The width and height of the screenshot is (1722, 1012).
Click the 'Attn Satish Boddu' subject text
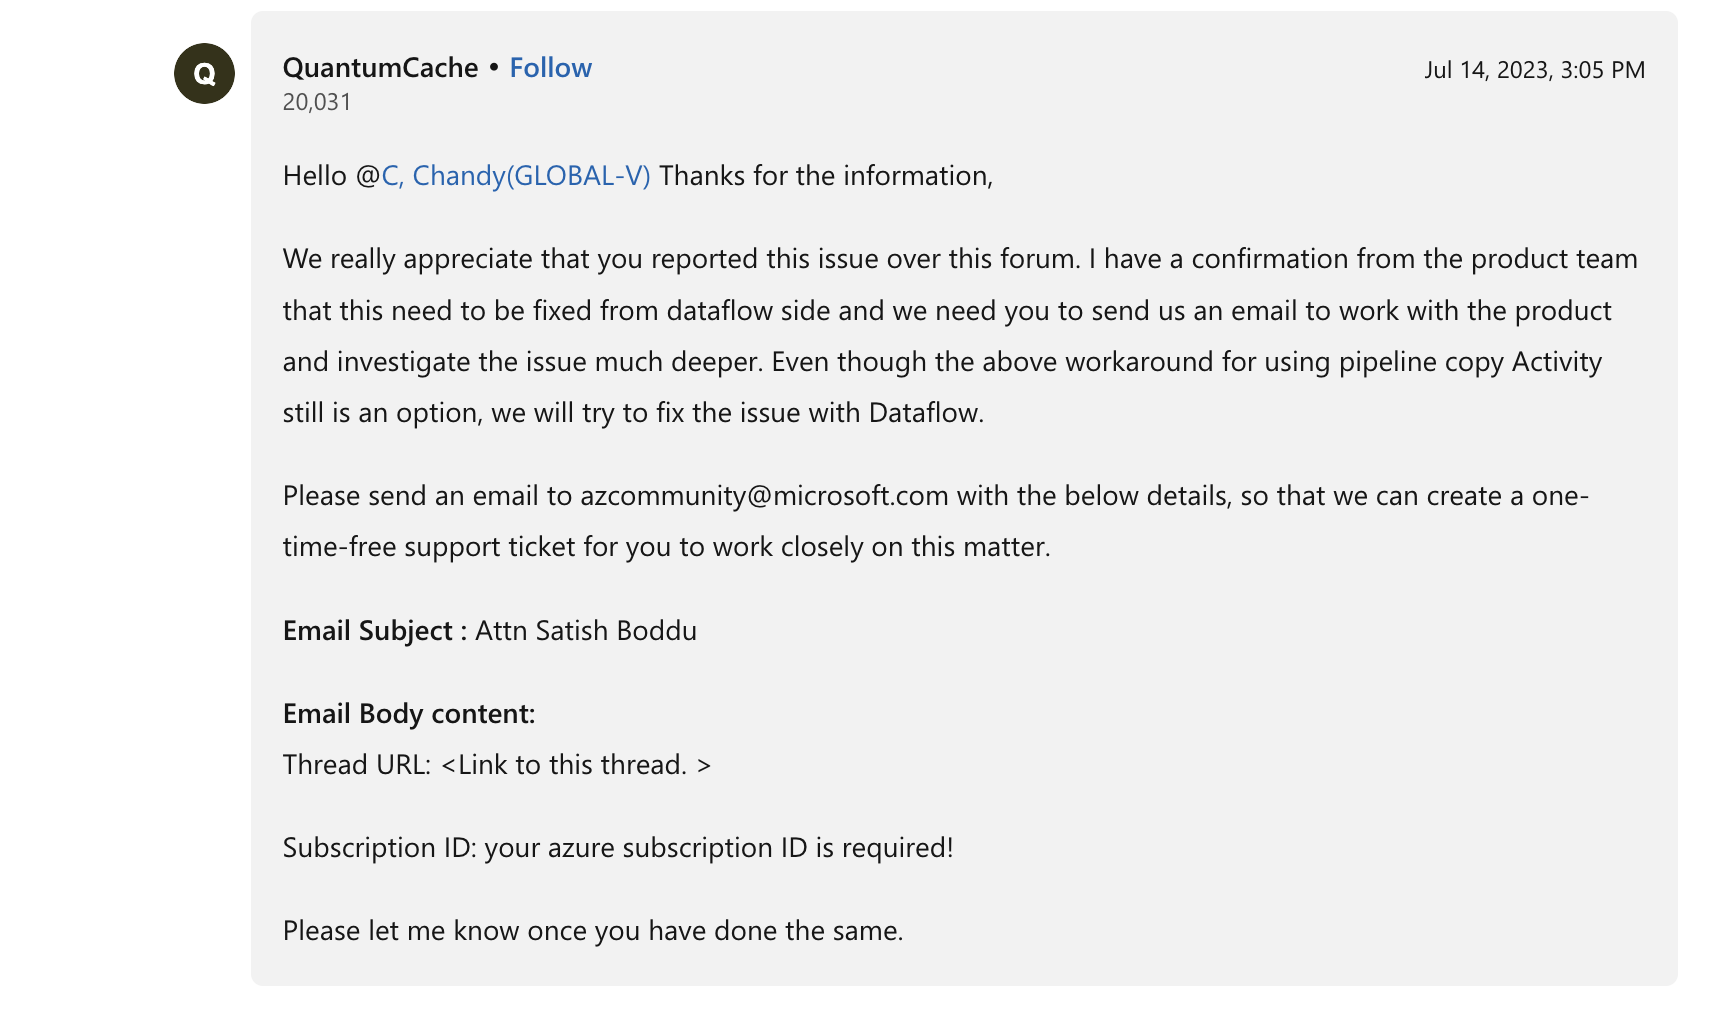point(586,631)
